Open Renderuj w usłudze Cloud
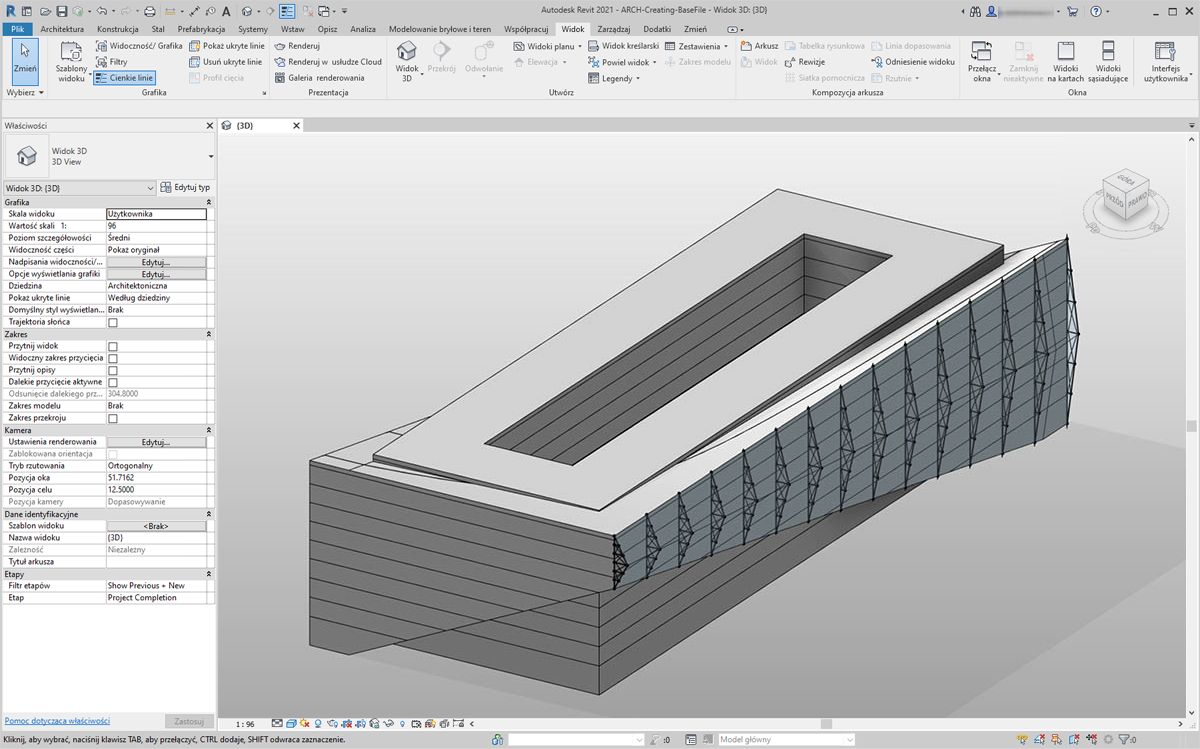This screenshot has width=1200, height=749. (328, 62)
